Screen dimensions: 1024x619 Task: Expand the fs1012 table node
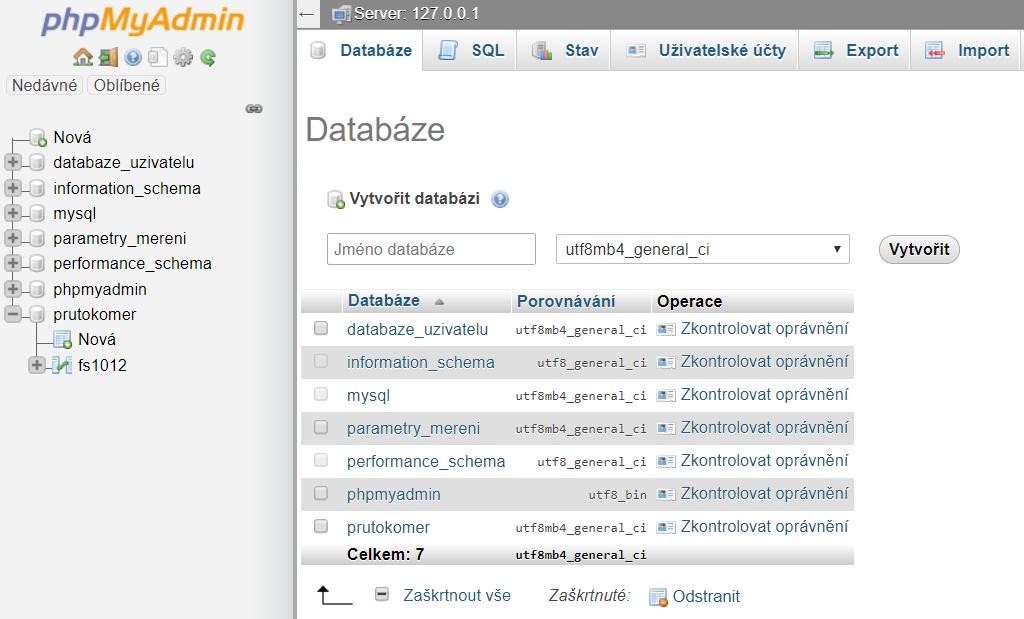coord(37,365)
